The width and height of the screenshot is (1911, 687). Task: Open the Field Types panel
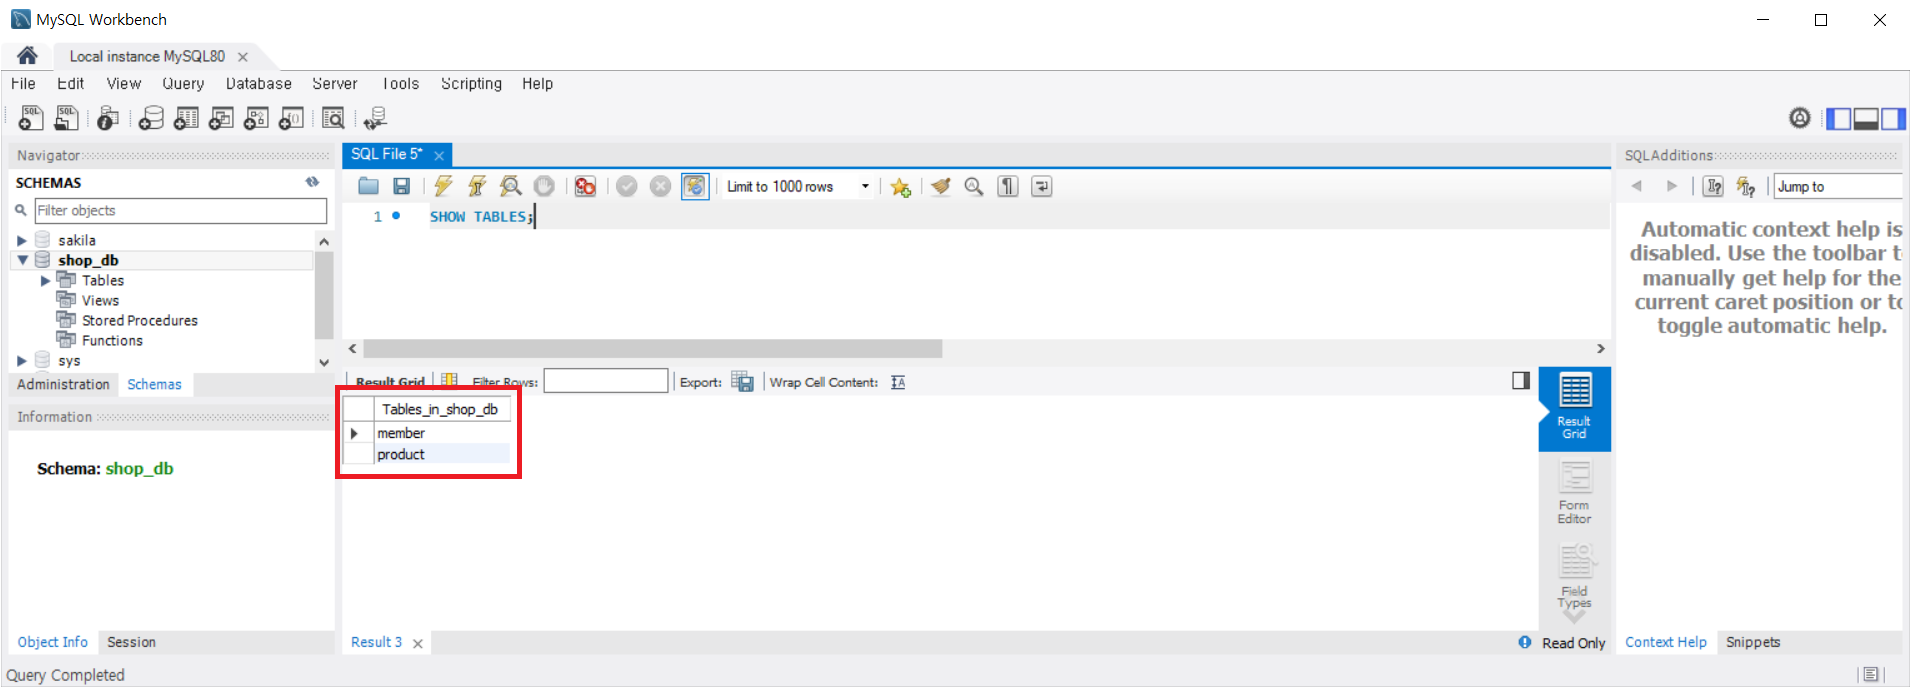point(1574,576)
